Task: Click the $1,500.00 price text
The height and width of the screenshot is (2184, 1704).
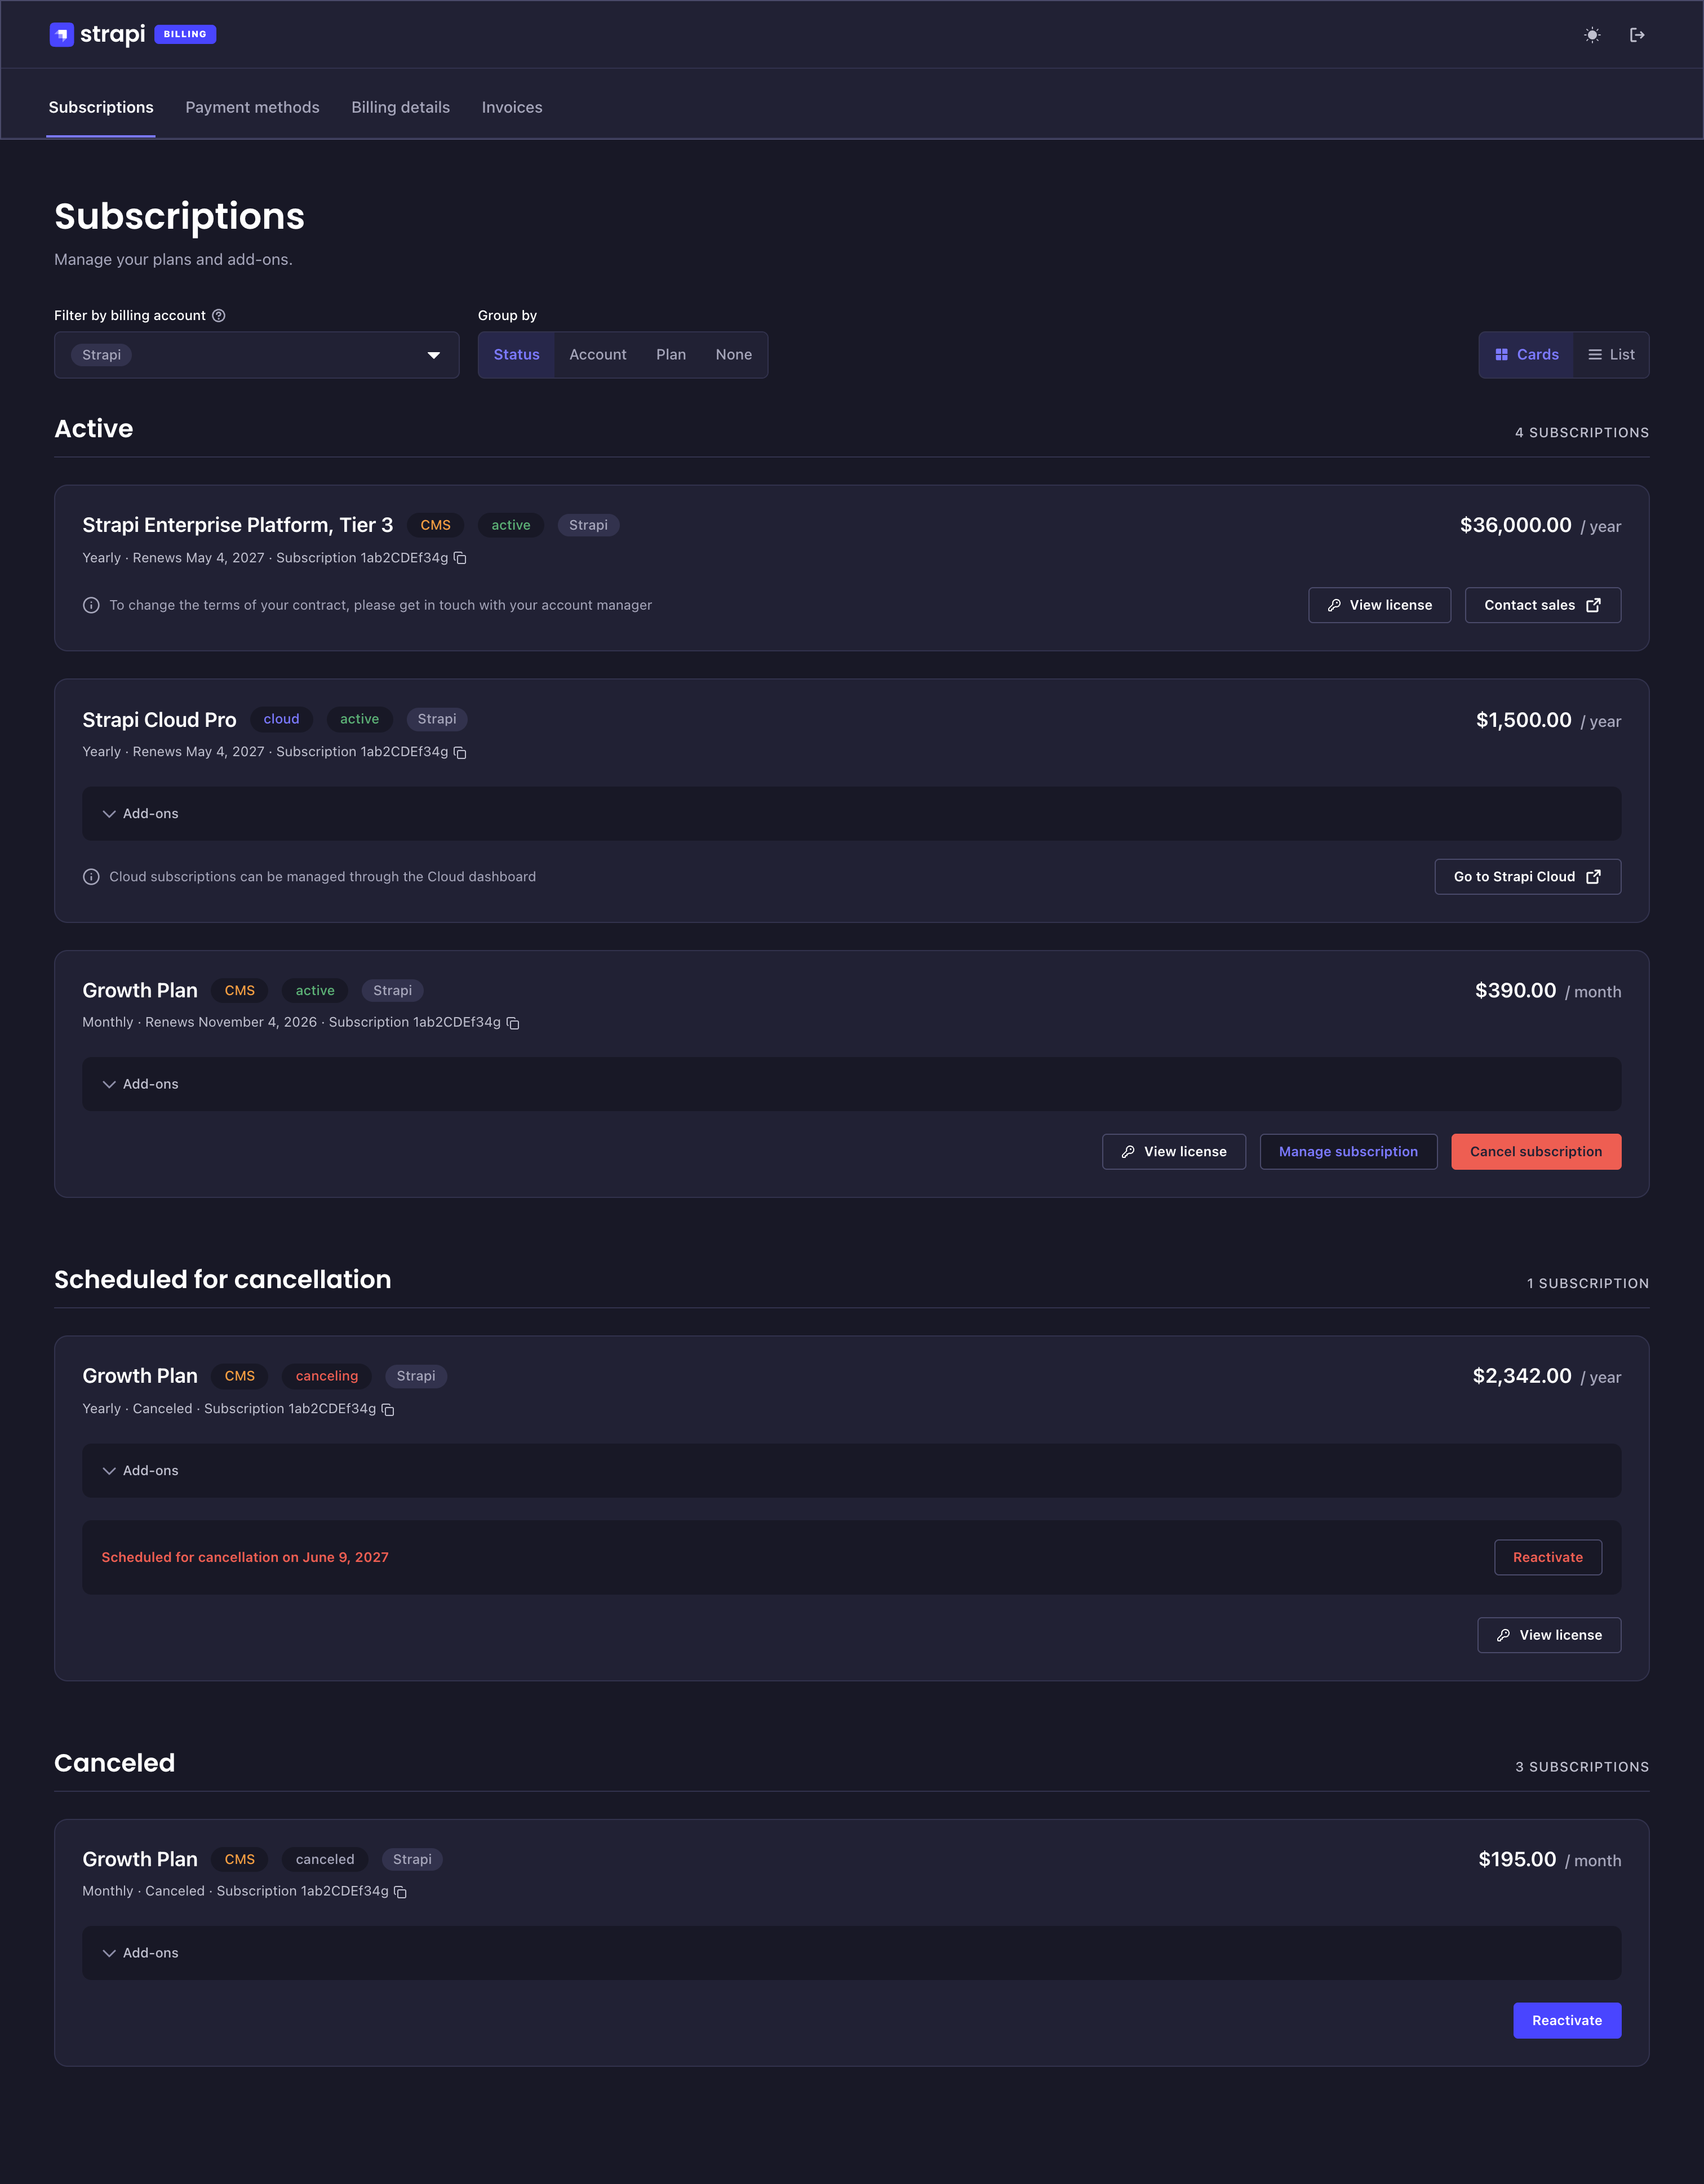Action: (x=1524, y=720)
